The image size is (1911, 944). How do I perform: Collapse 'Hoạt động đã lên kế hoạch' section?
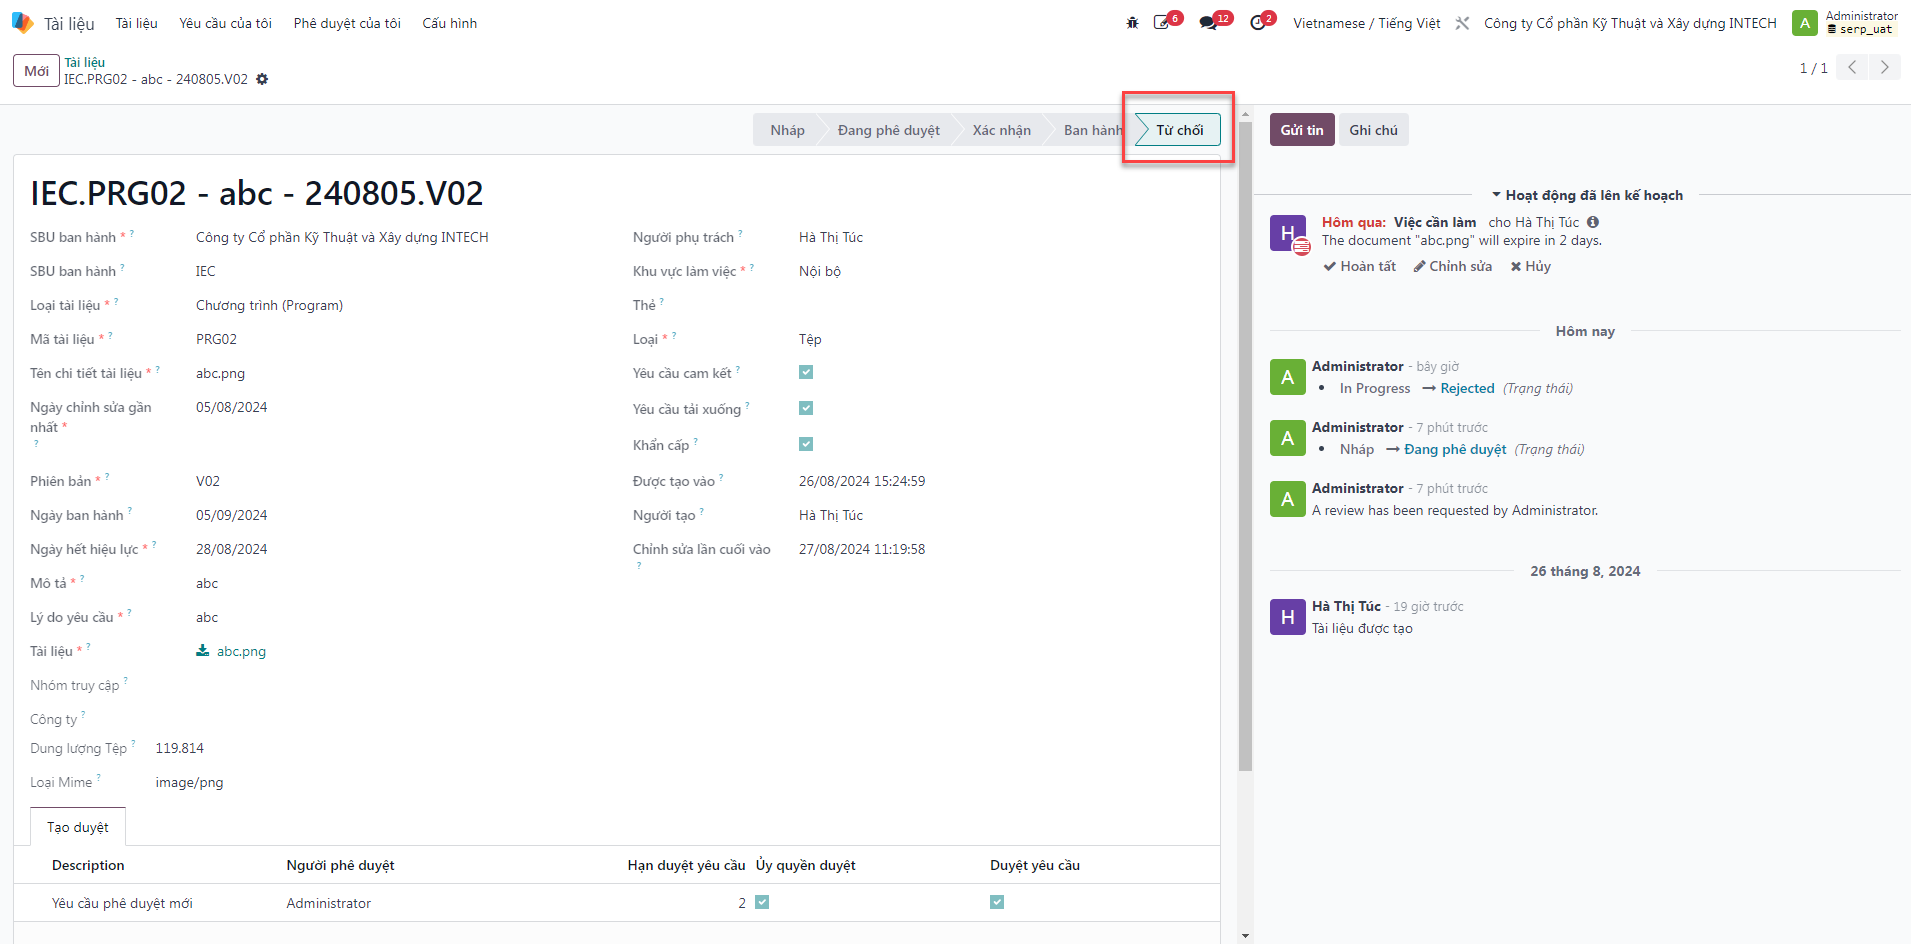(x=1587, y=195)
